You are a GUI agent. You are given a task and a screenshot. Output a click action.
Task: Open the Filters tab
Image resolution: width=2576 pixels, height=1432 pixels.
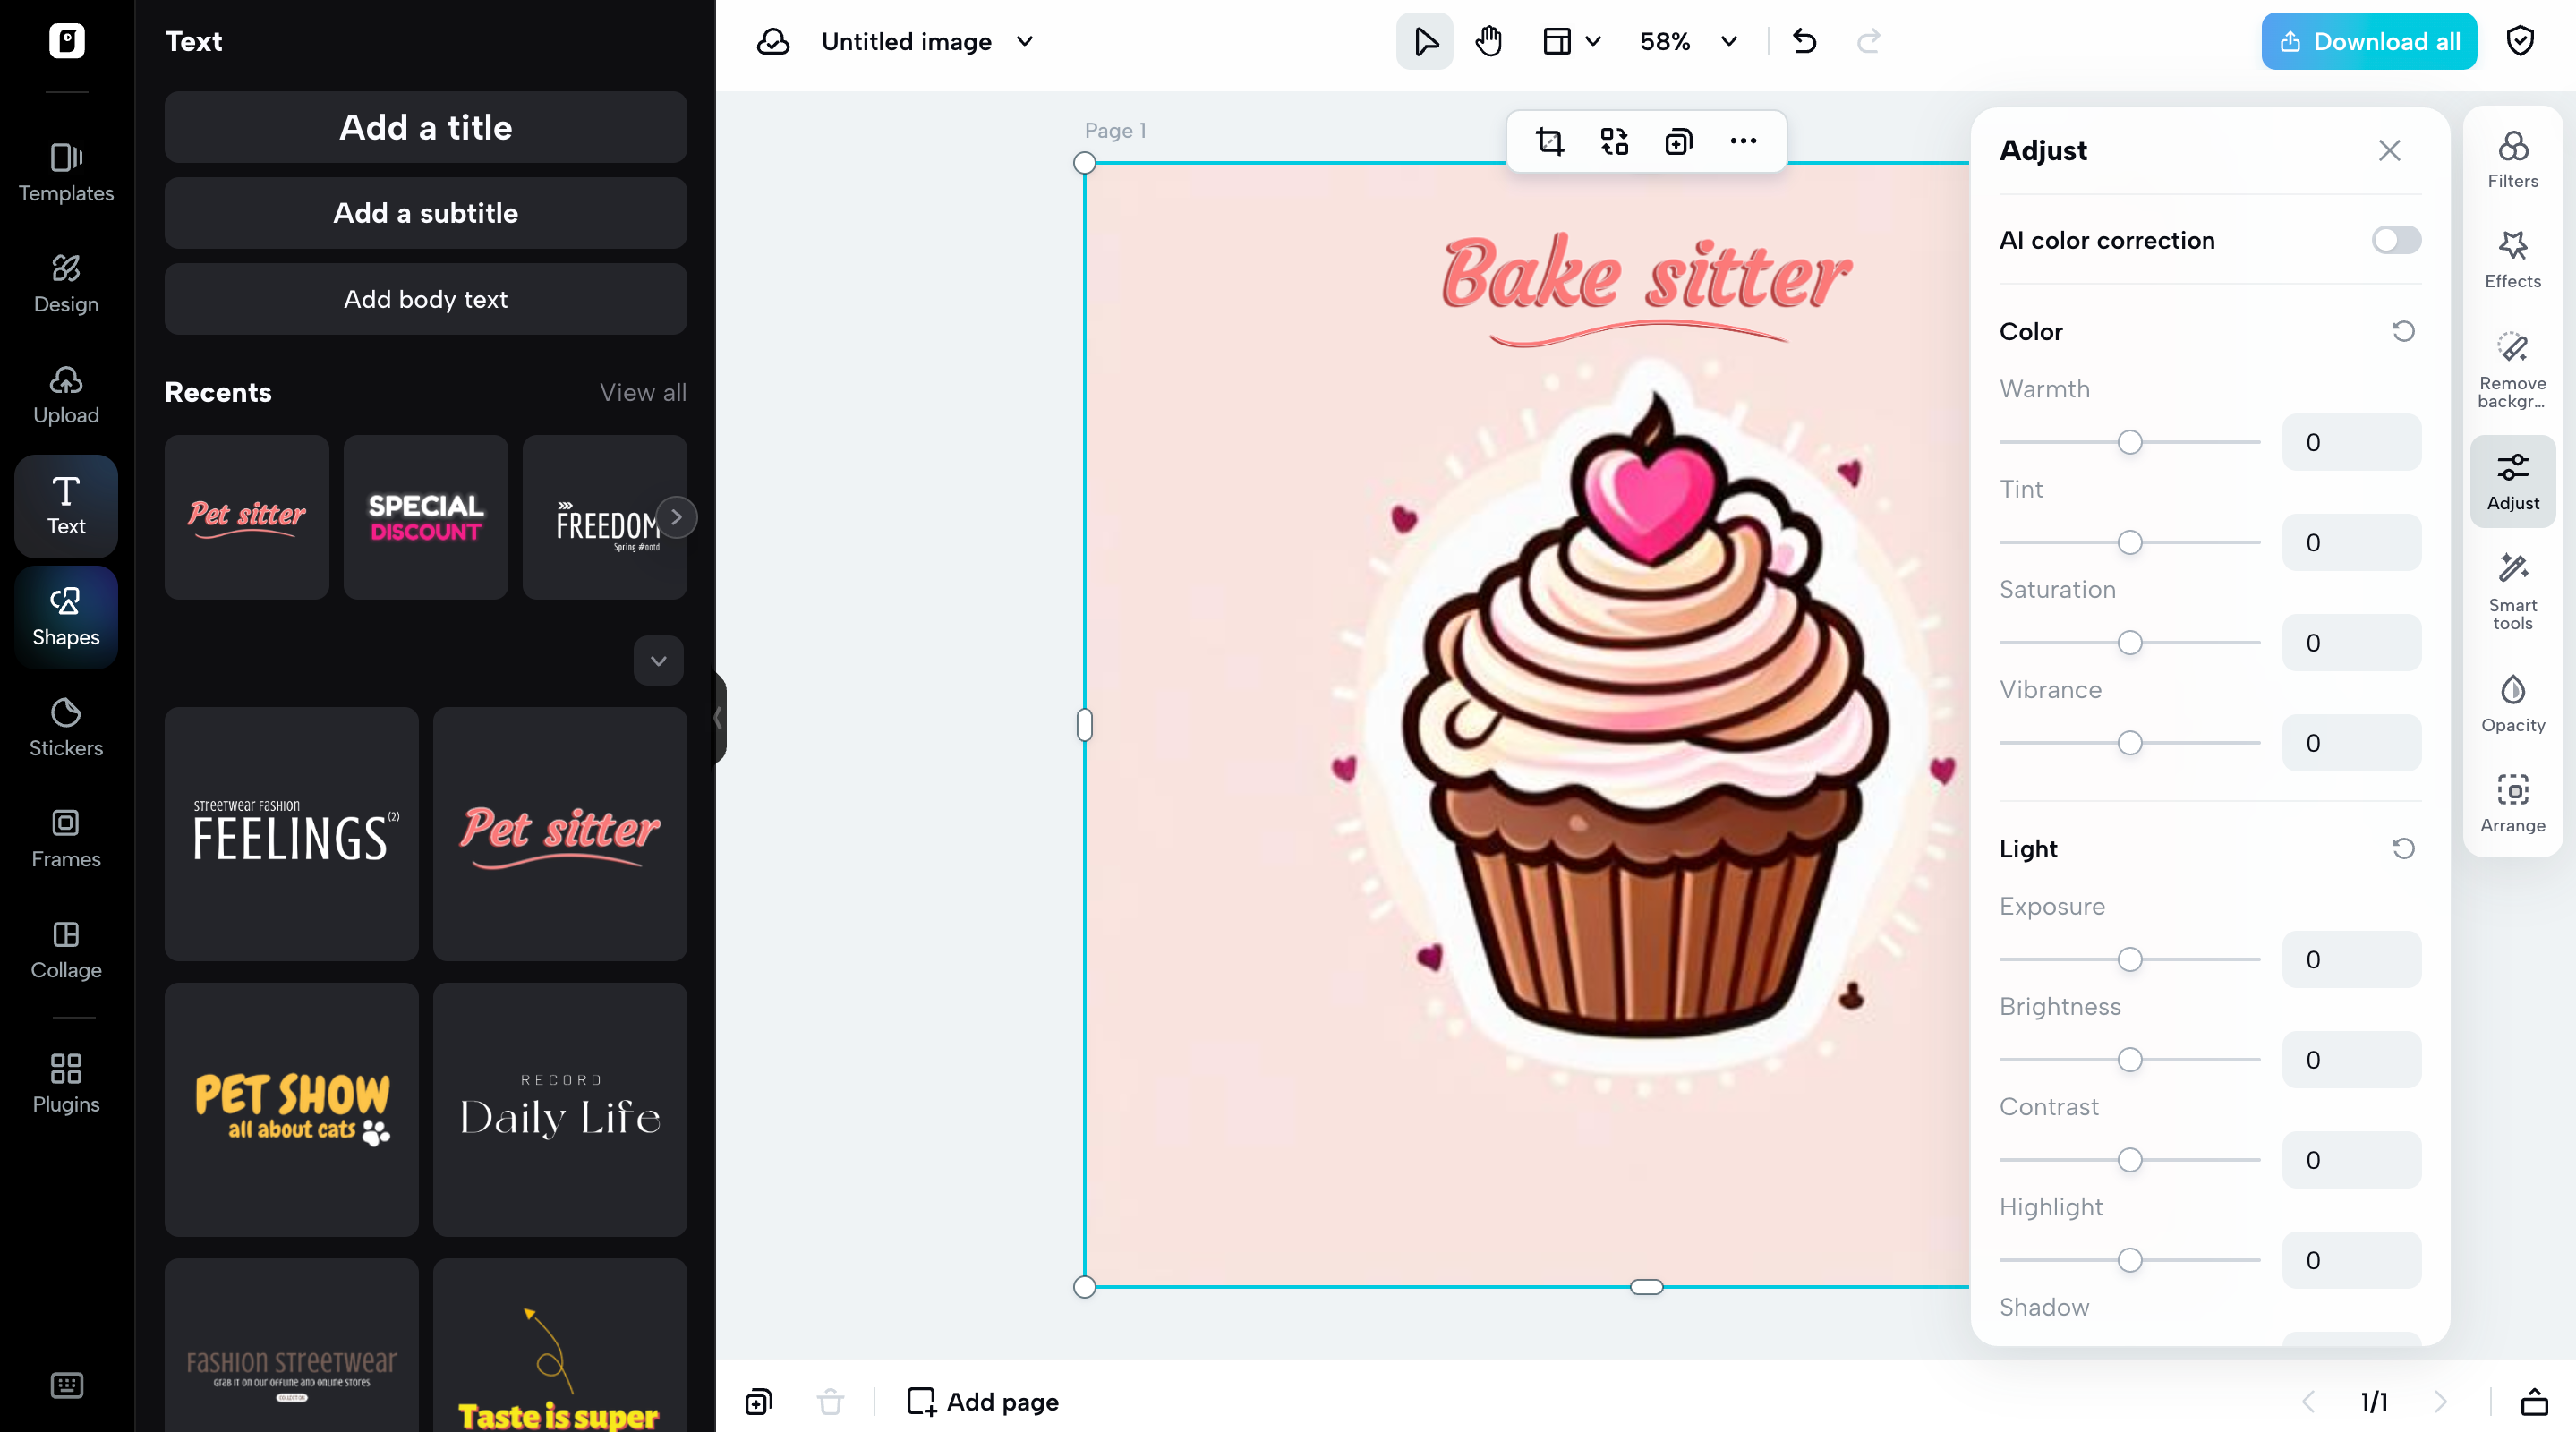click(x=2512, y=159)
